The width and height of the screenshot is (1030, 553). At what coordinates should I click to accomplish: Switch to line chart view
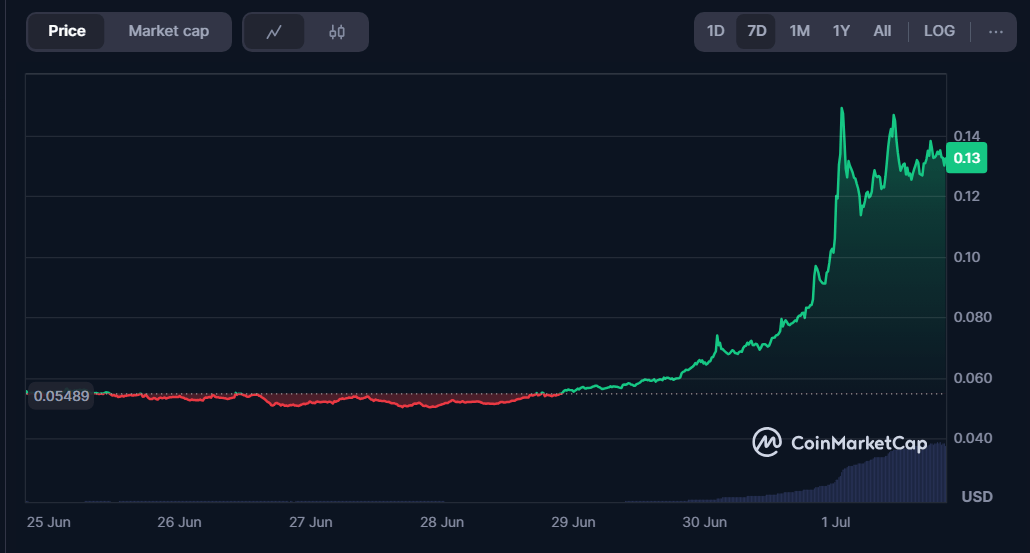274,32
